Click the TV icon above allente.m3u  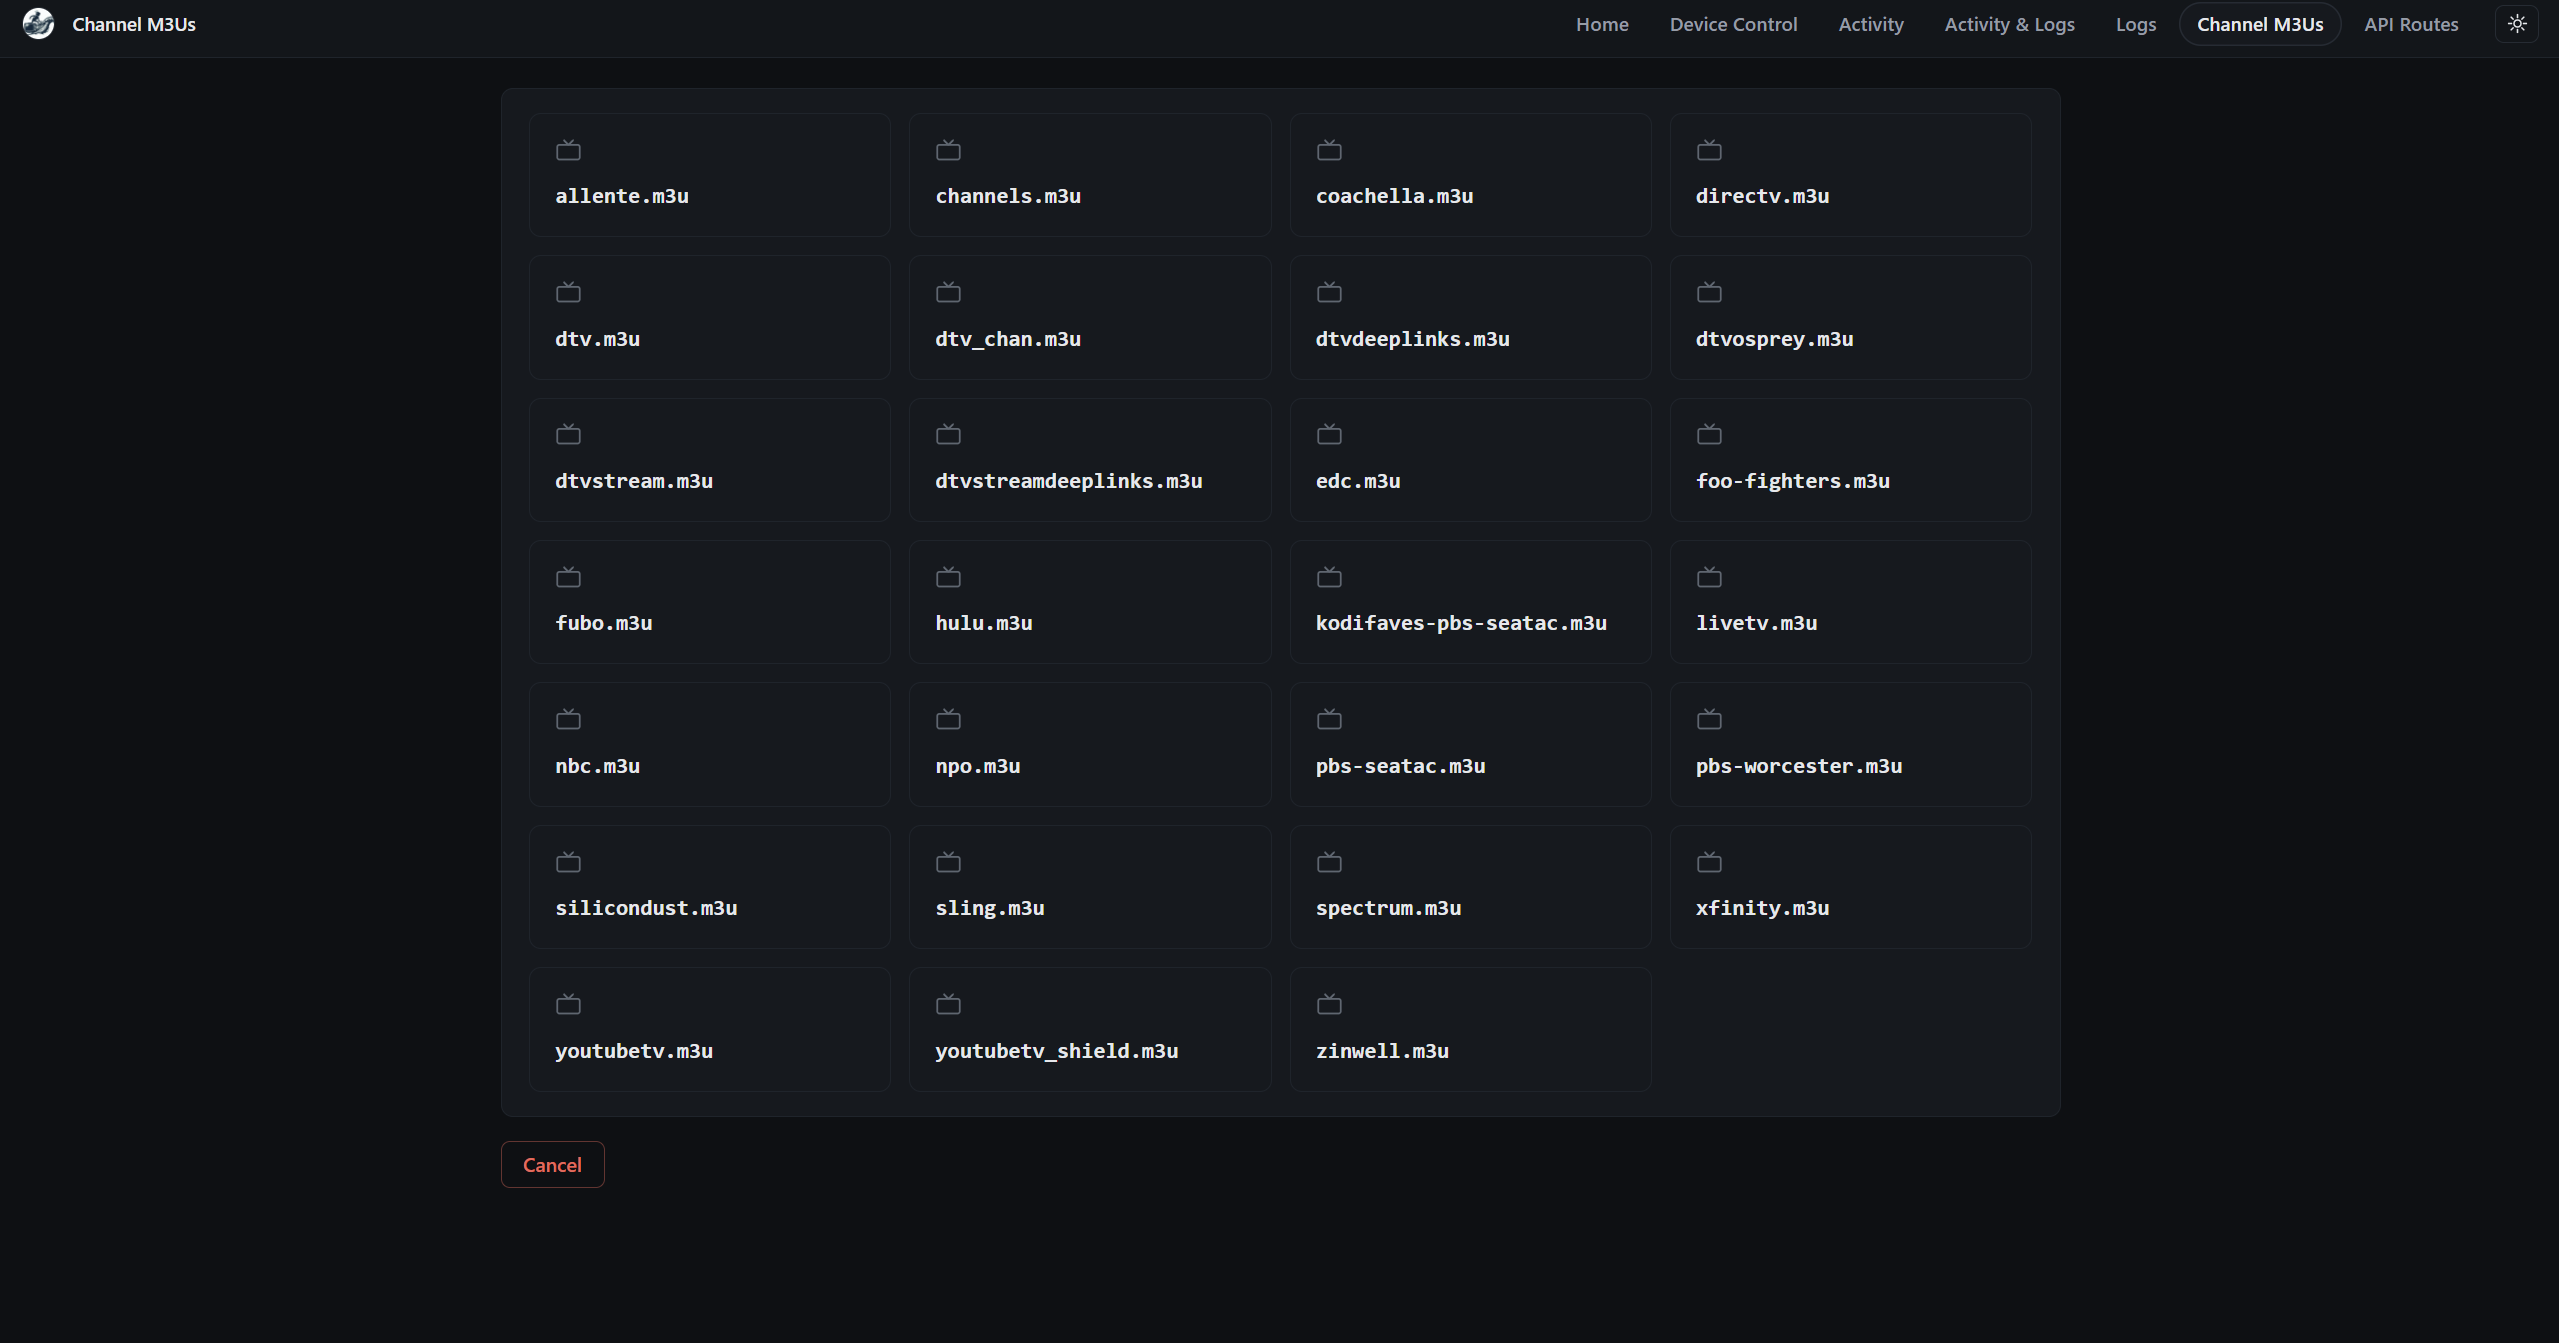568,150
